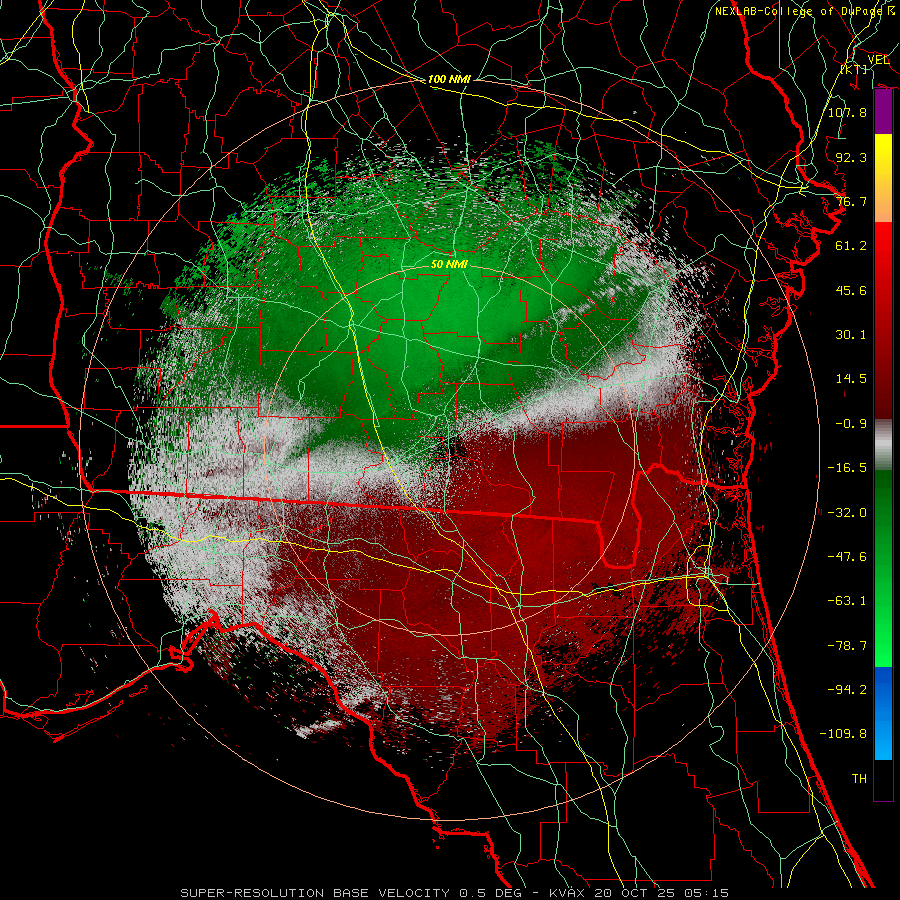Pick the gray near-zero color bar segment
Screen dimensions: 900x900
click(x=883, y=445)
